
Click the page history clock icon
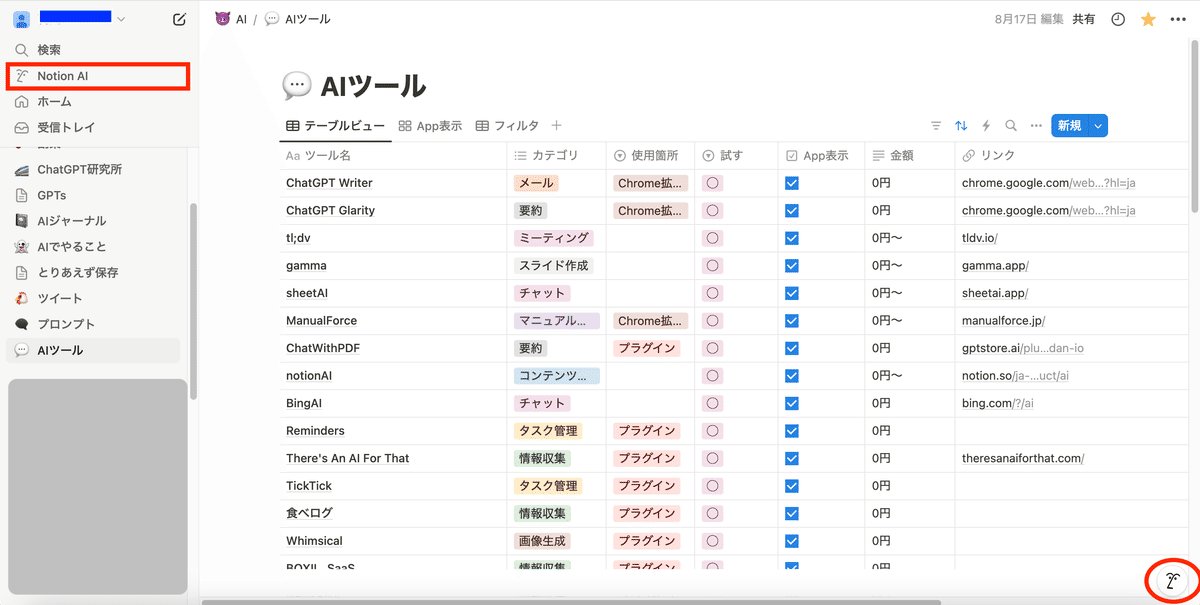pyautogui.click(x=1119, y=19)
